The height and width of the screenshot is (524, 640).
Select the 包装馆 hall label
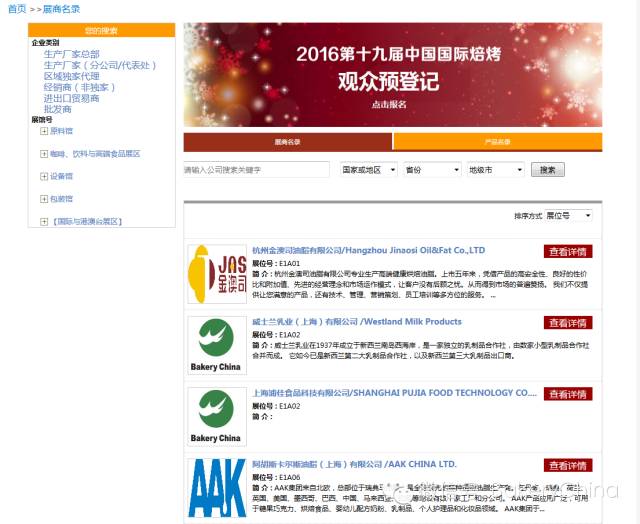[61, 199]
